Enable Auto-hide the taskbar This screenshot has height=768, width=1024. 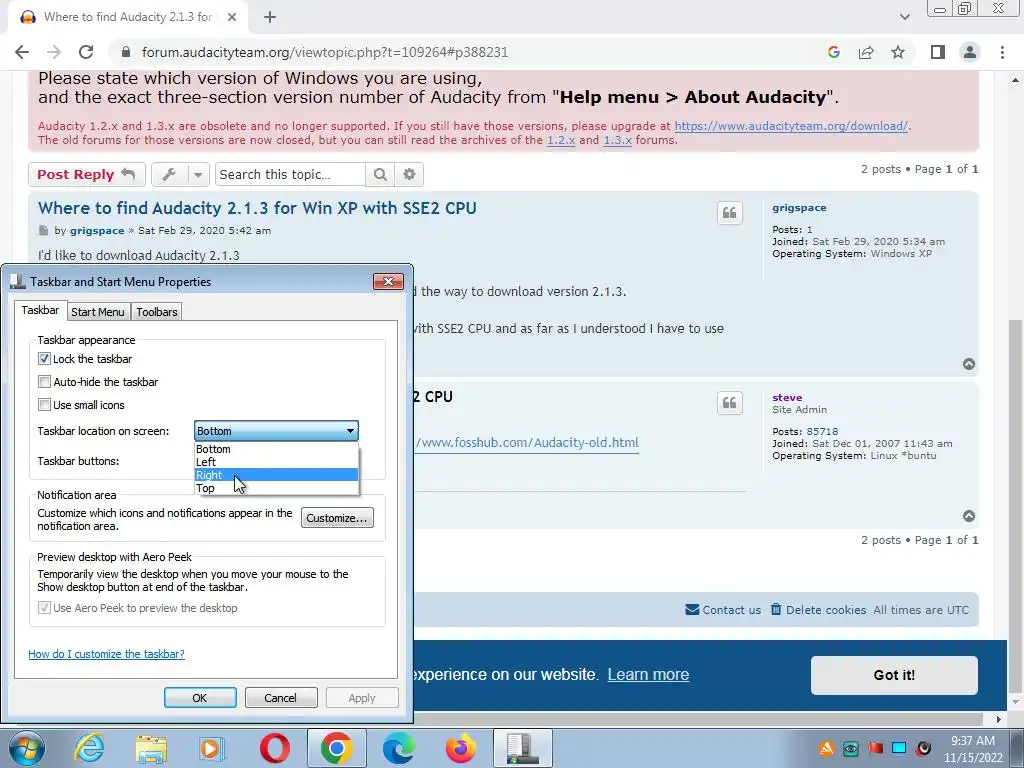[x=44, y=381]
